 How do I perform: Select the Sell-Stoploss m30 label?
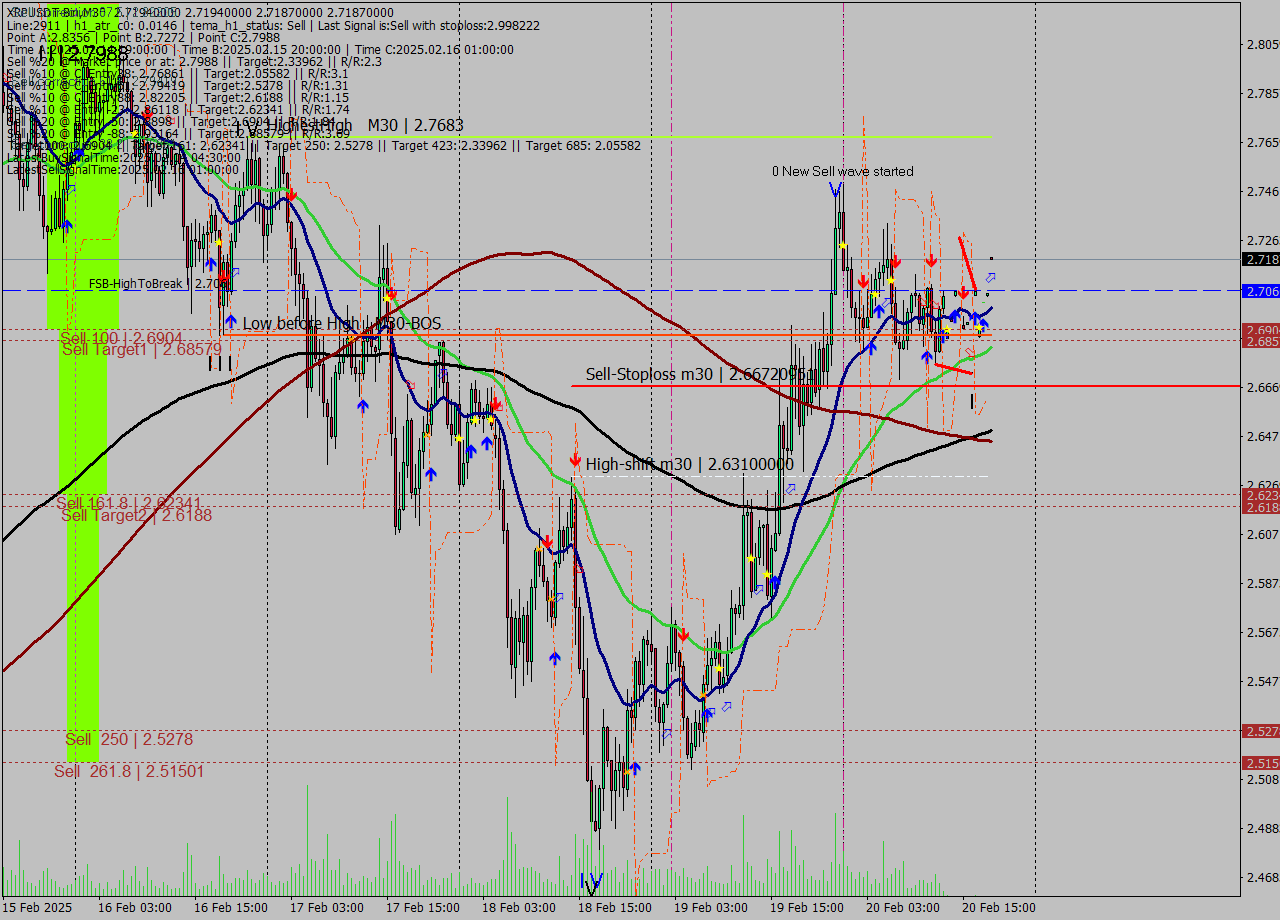point(697,374)
